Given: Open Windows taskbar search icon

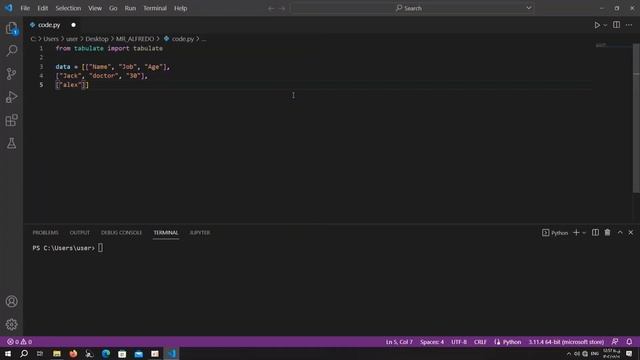Looking at the screenshot, I should point(24,353).
